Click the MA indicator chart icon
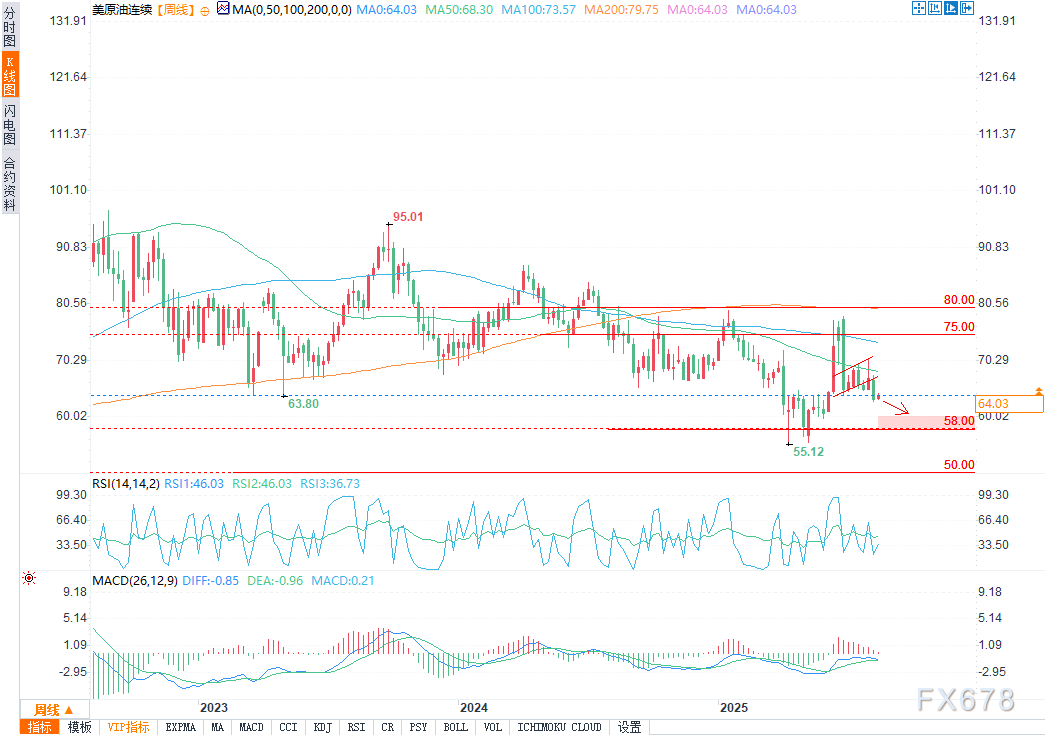The width and height of the screenshot is (1045, 735). click(222, 9)
